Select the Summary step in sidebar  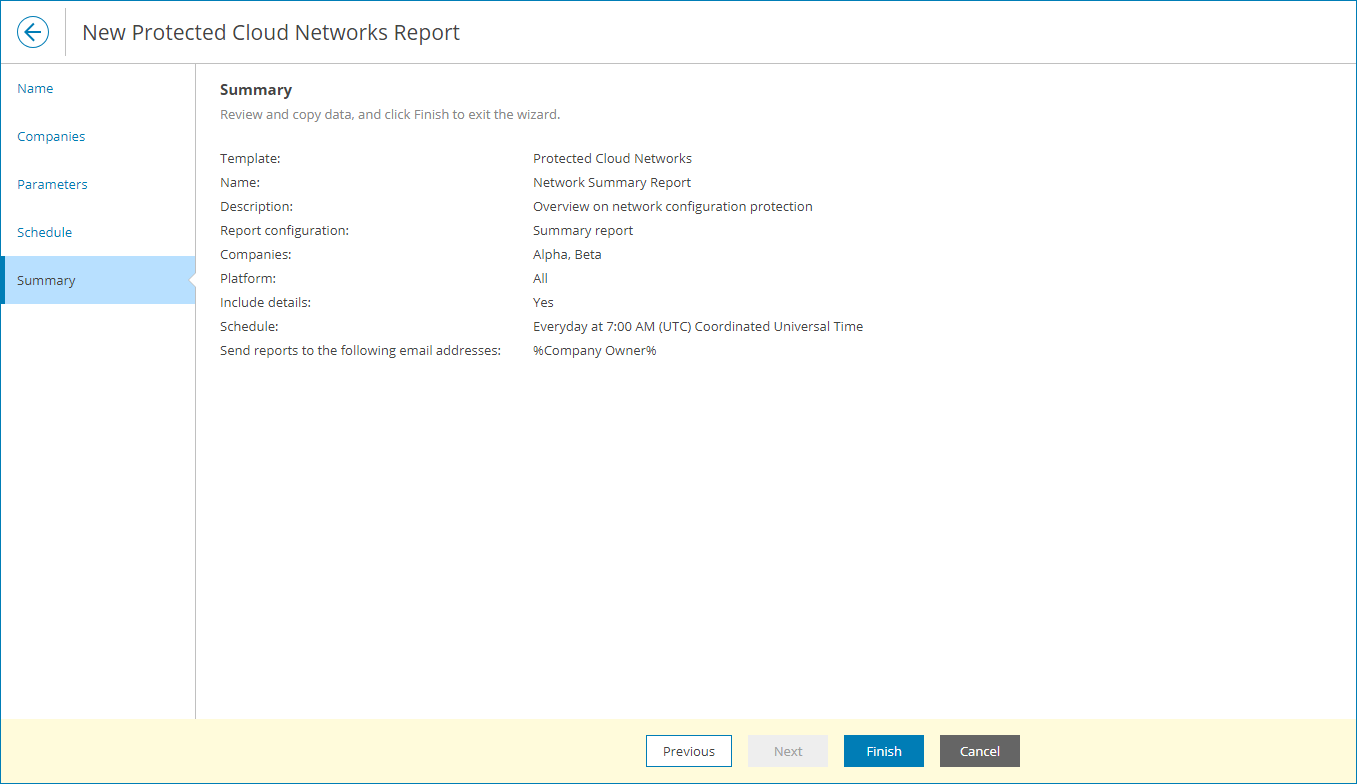(46, 280)
